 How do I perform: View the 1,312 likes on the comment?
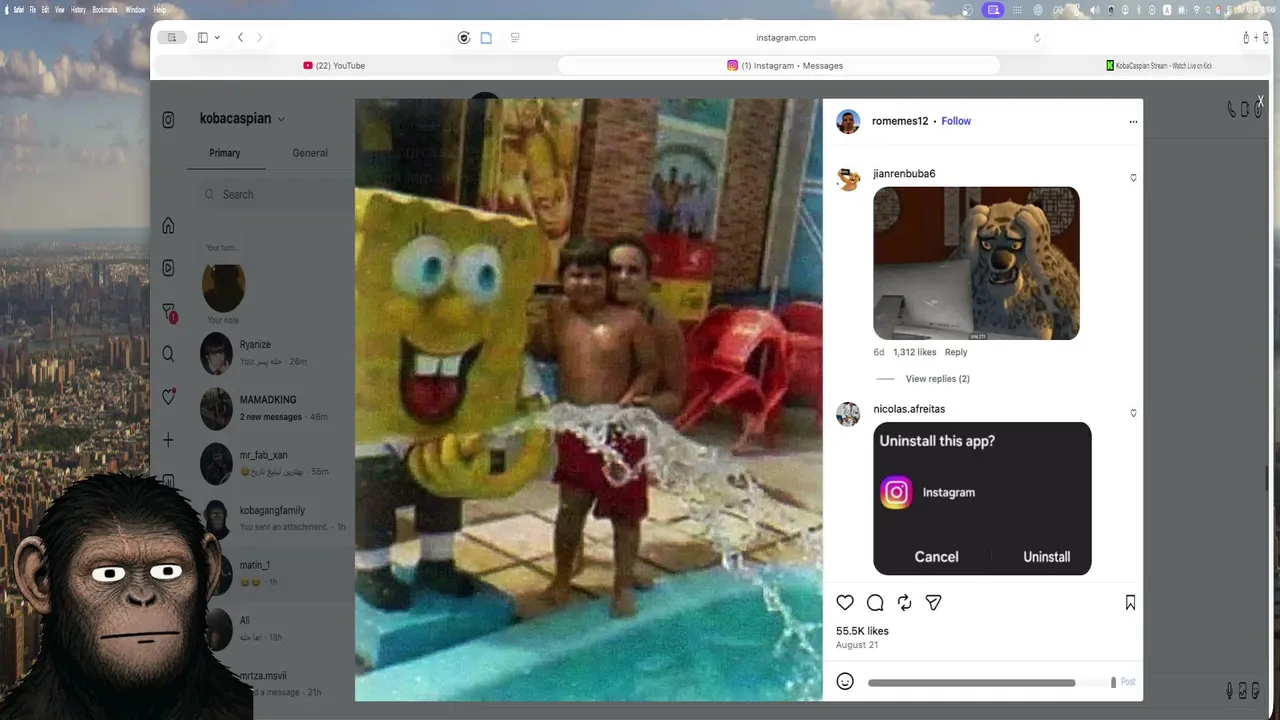click(x=914, y=352)
